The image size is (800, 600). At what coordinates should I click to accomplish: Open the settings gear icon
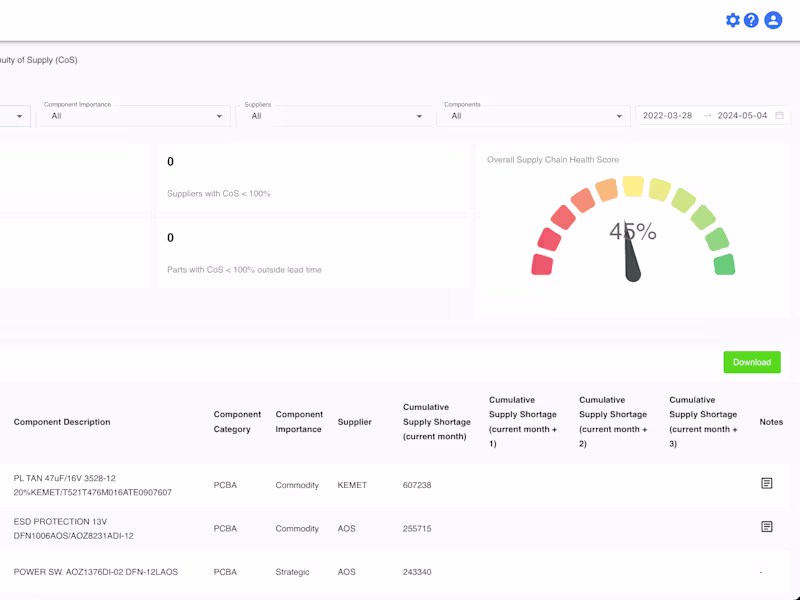tap(733, 20)
